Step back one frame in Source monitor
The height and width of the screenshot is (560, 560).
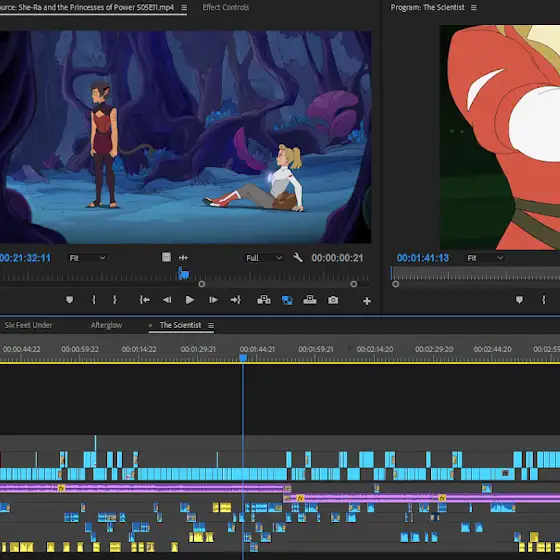167,300
